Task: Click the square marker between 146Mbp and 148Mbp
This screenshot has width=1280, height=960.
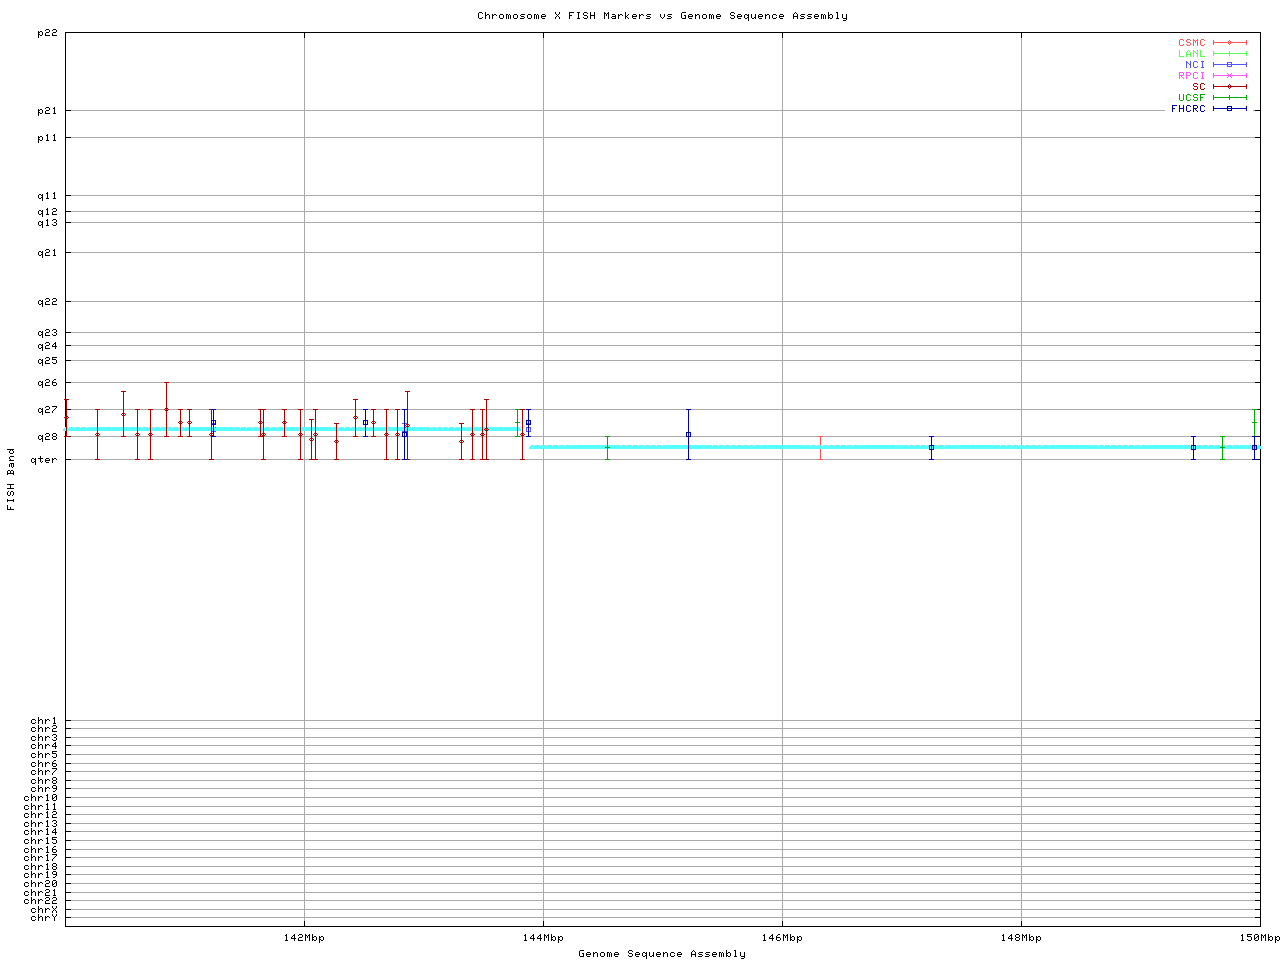Action: [x=931, y=447]
